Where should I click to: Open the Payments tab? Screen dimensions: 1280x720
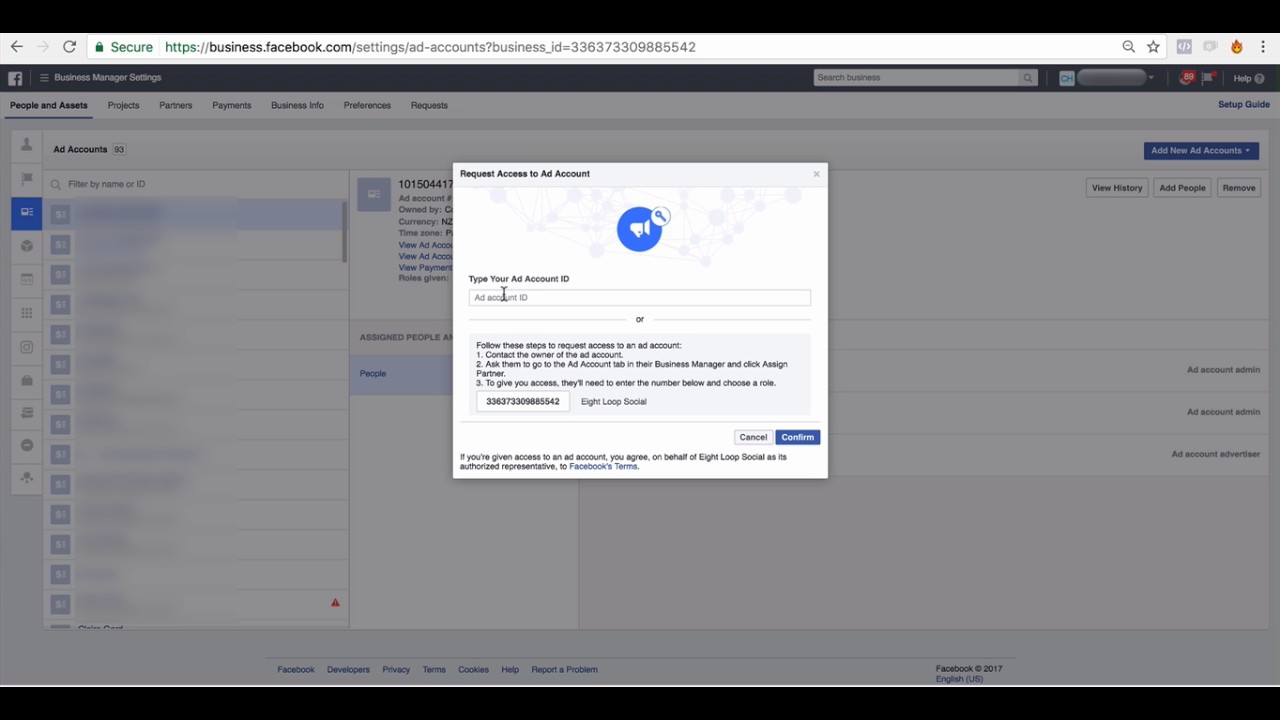[231, 105]
